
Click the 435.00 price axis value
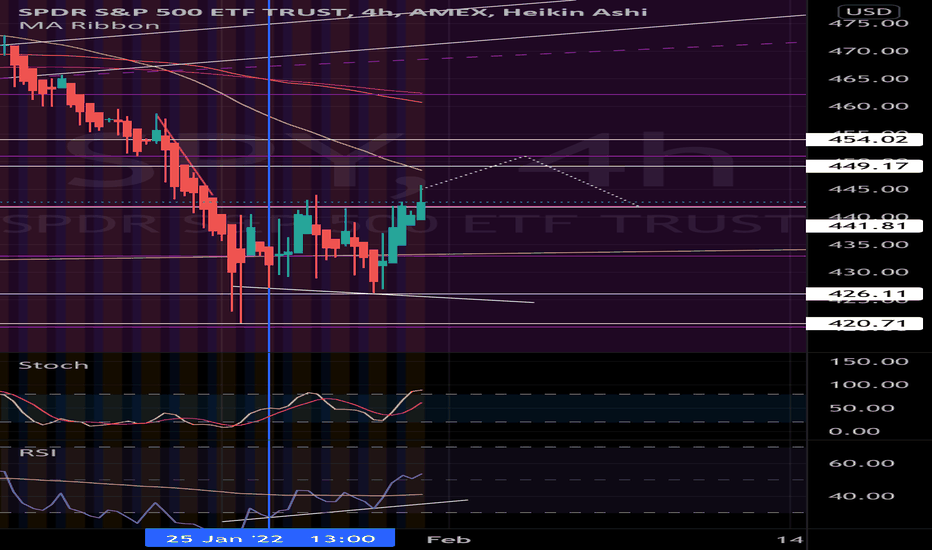[868, 245]
